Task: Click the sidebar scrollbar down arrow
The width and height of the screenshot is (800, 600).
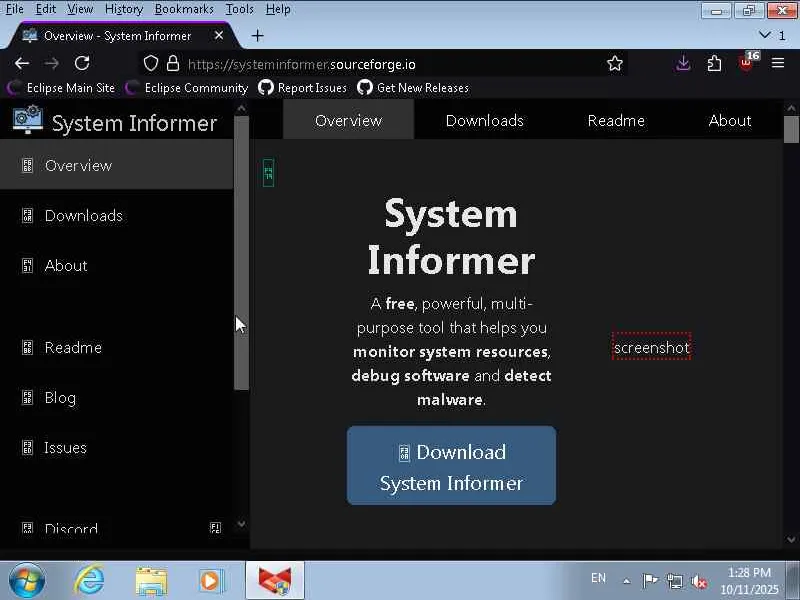Action: [x=241, y=524]
